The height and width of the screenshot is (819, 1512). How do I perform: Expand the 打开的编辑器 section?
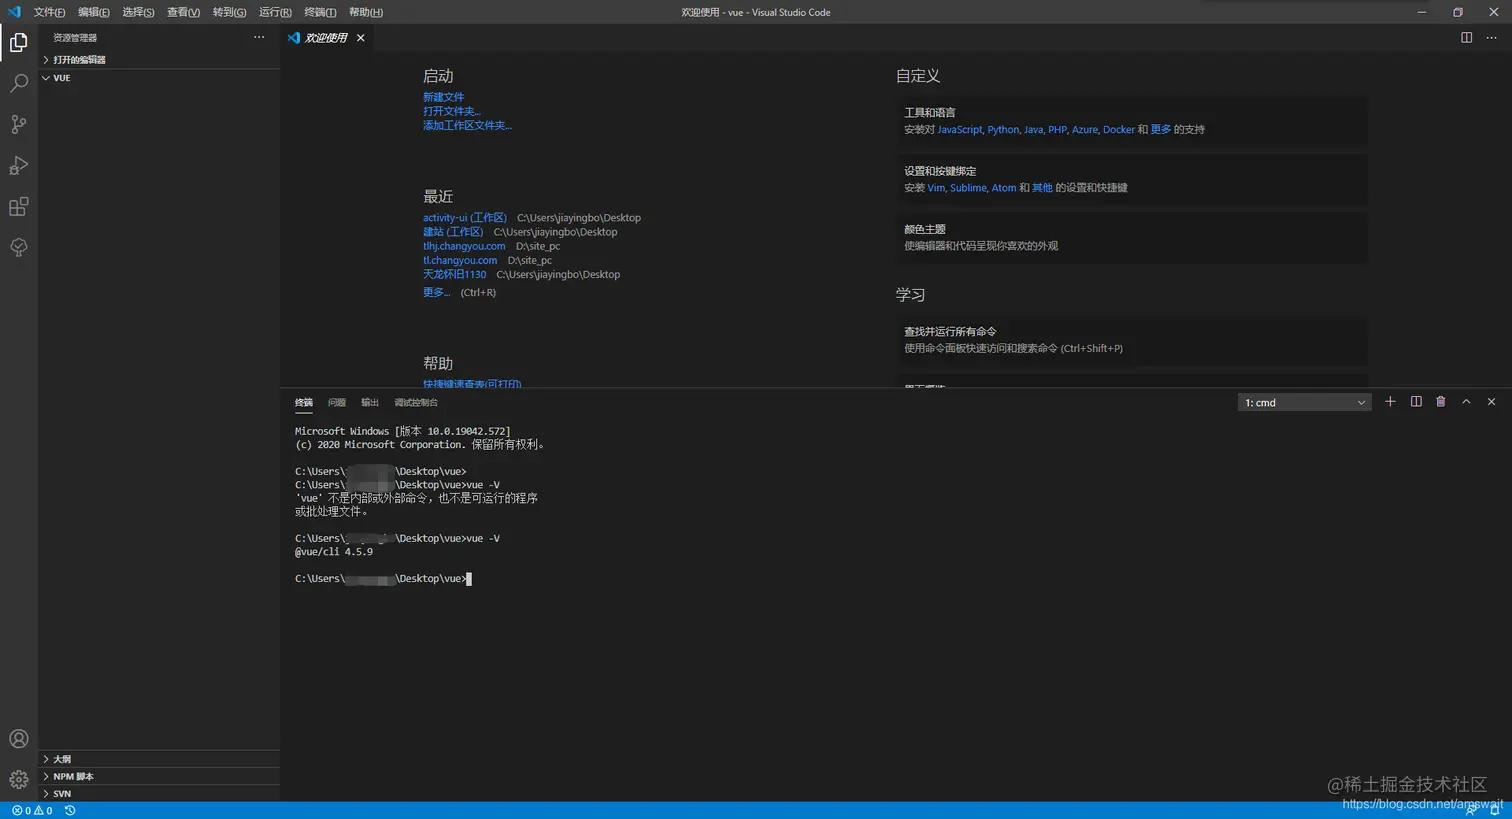(160, 60)
